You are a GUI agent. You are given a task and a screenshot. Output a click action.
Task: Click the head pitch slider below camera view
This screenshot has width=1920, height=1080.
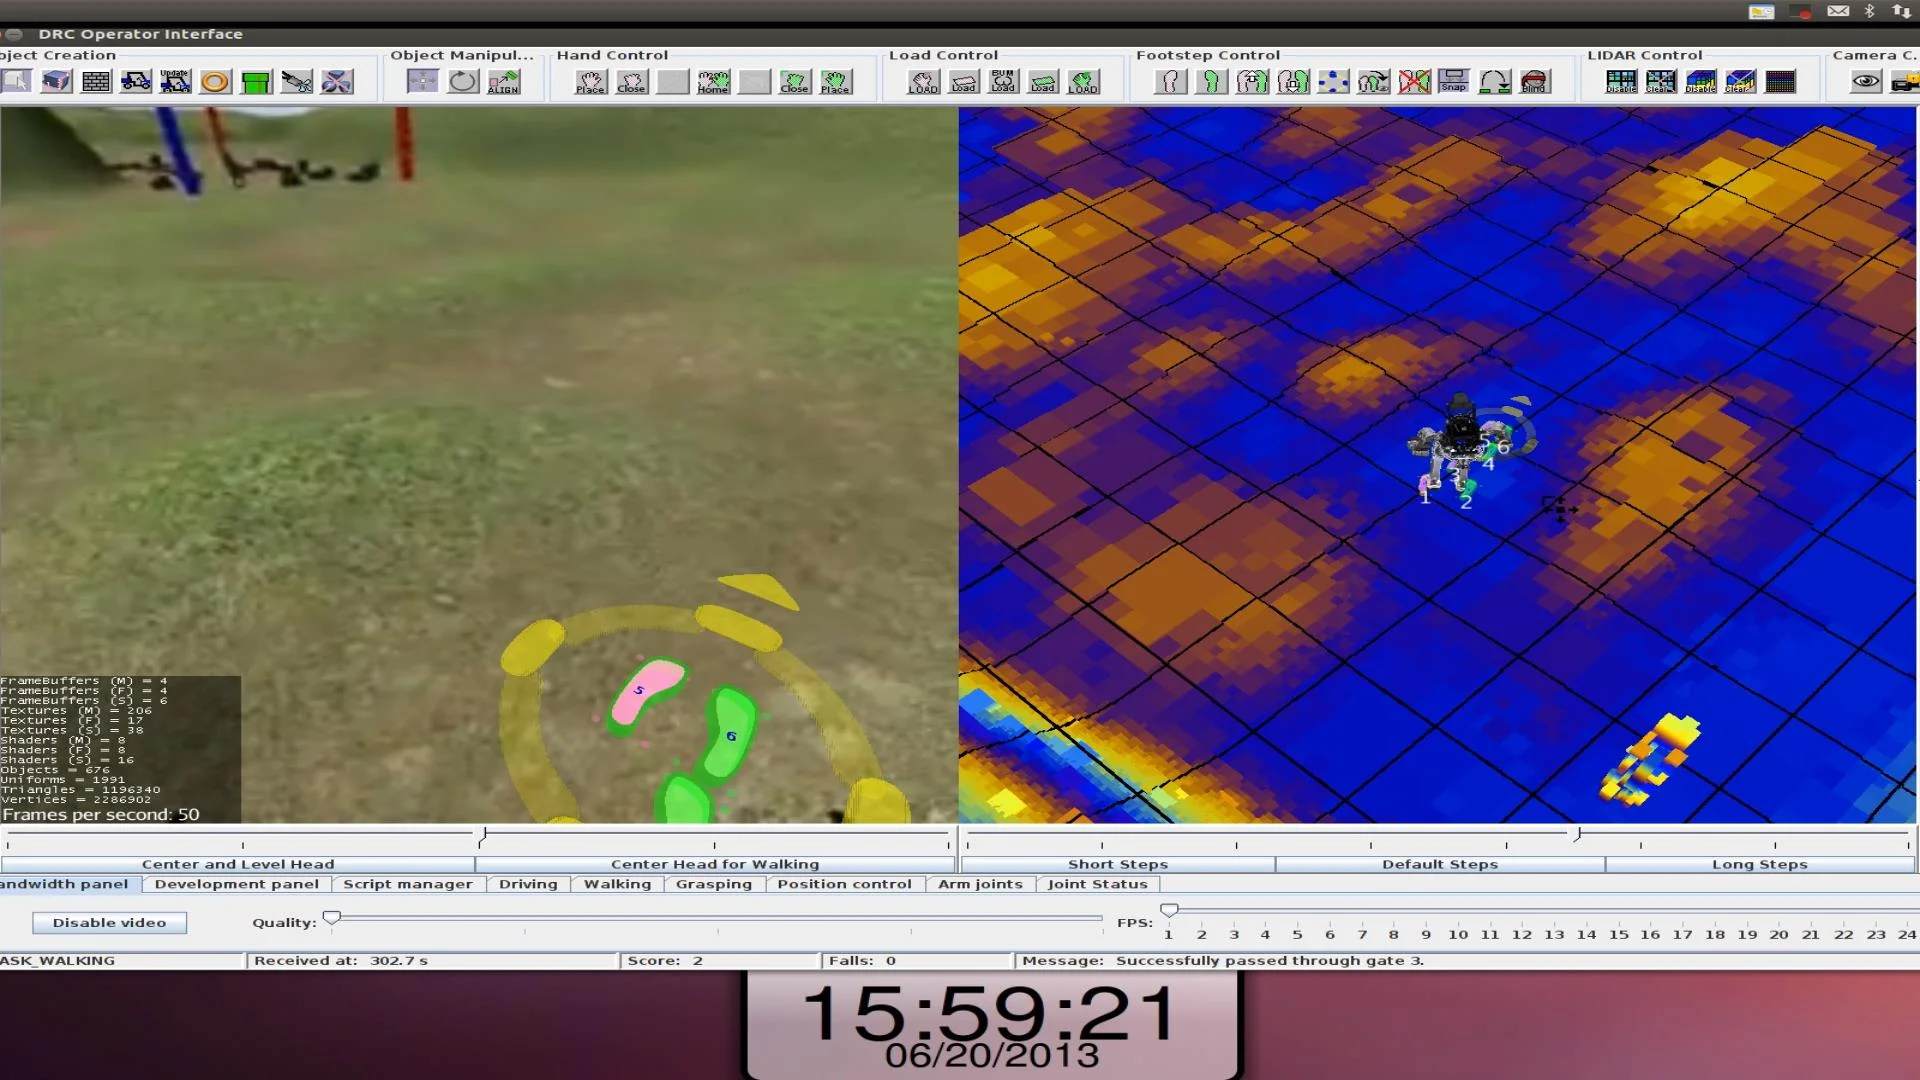(x=484, y=833)
